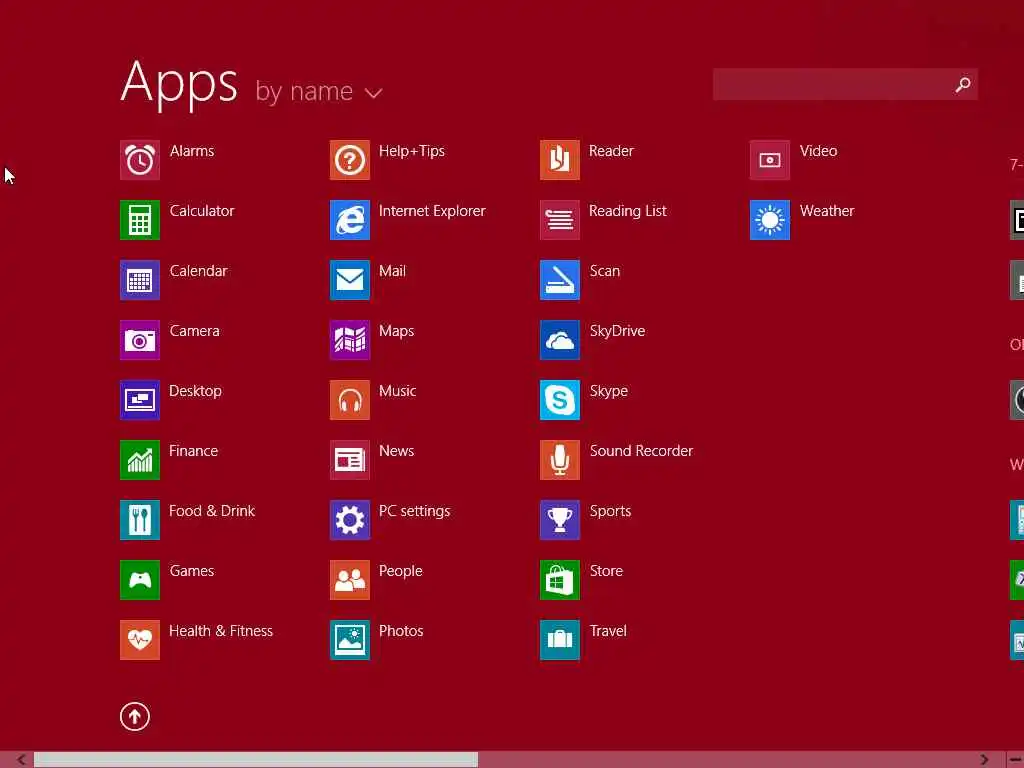Viewport: 1024px width, 768px height.
Task: Open the Video app icon
Action: (x=770, y=160)
